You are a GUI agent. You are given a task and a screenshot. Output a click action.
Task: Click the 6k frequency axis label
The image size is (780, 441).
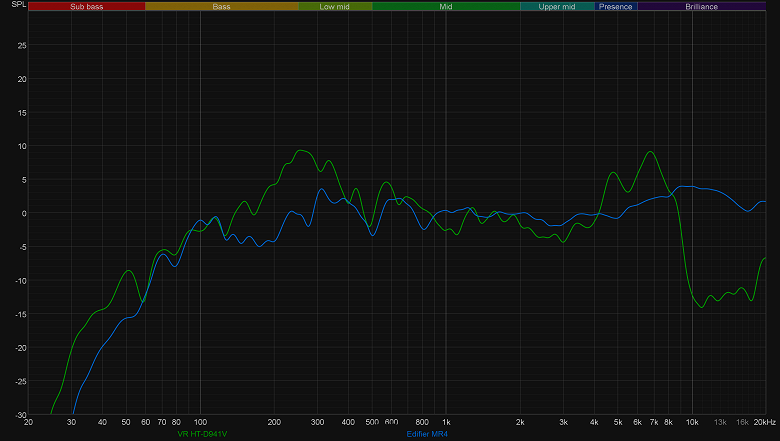click(637, 422)
